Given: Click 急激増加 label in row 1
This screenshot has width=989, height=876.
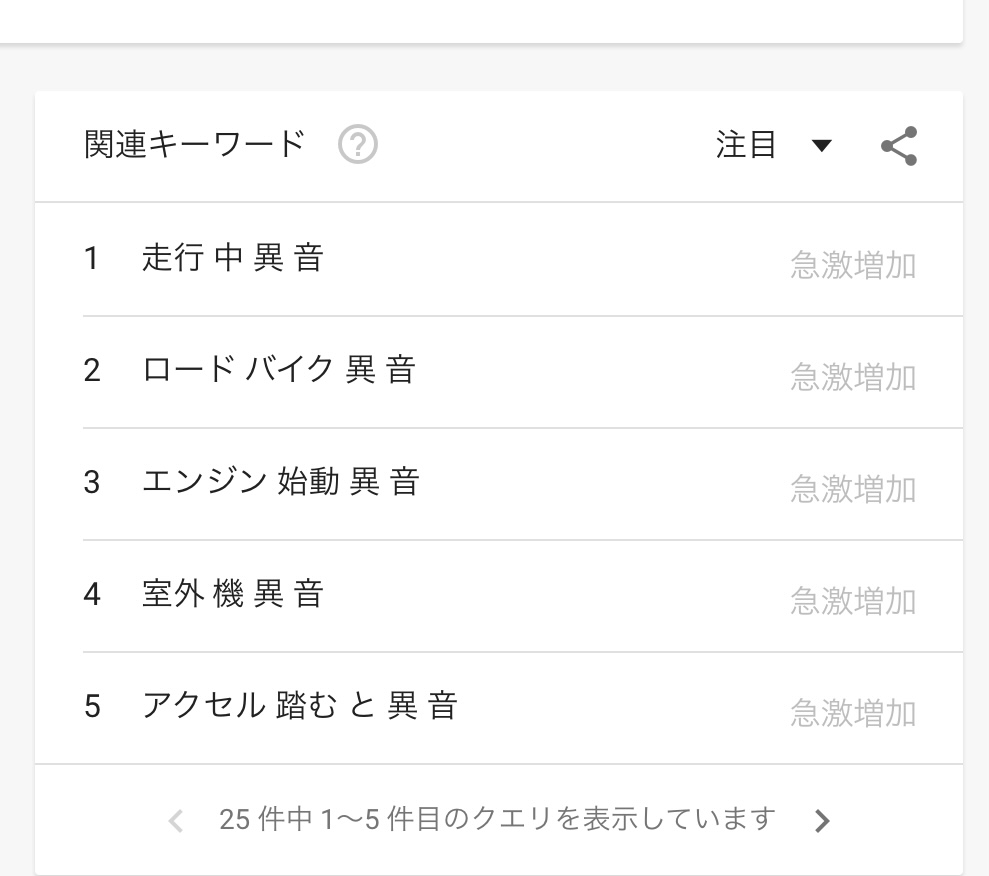Looking at the screenshot, I should [853, 265].
